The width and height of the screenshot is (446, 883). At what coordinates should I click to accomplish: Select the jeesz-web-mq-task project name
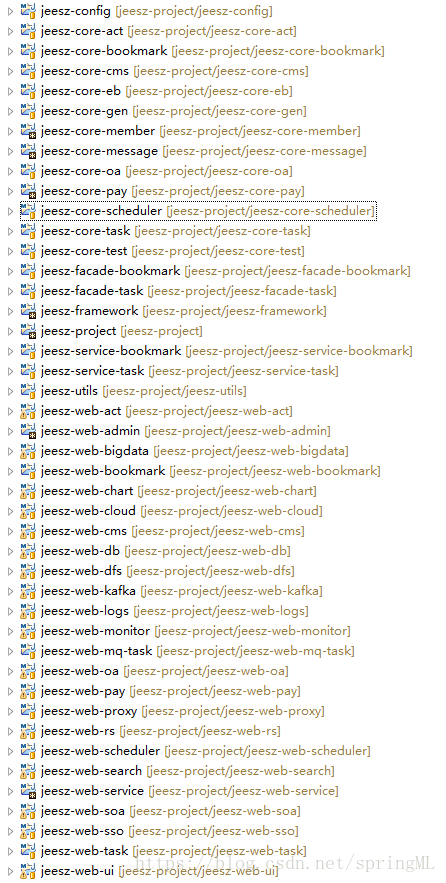[96, 650]
